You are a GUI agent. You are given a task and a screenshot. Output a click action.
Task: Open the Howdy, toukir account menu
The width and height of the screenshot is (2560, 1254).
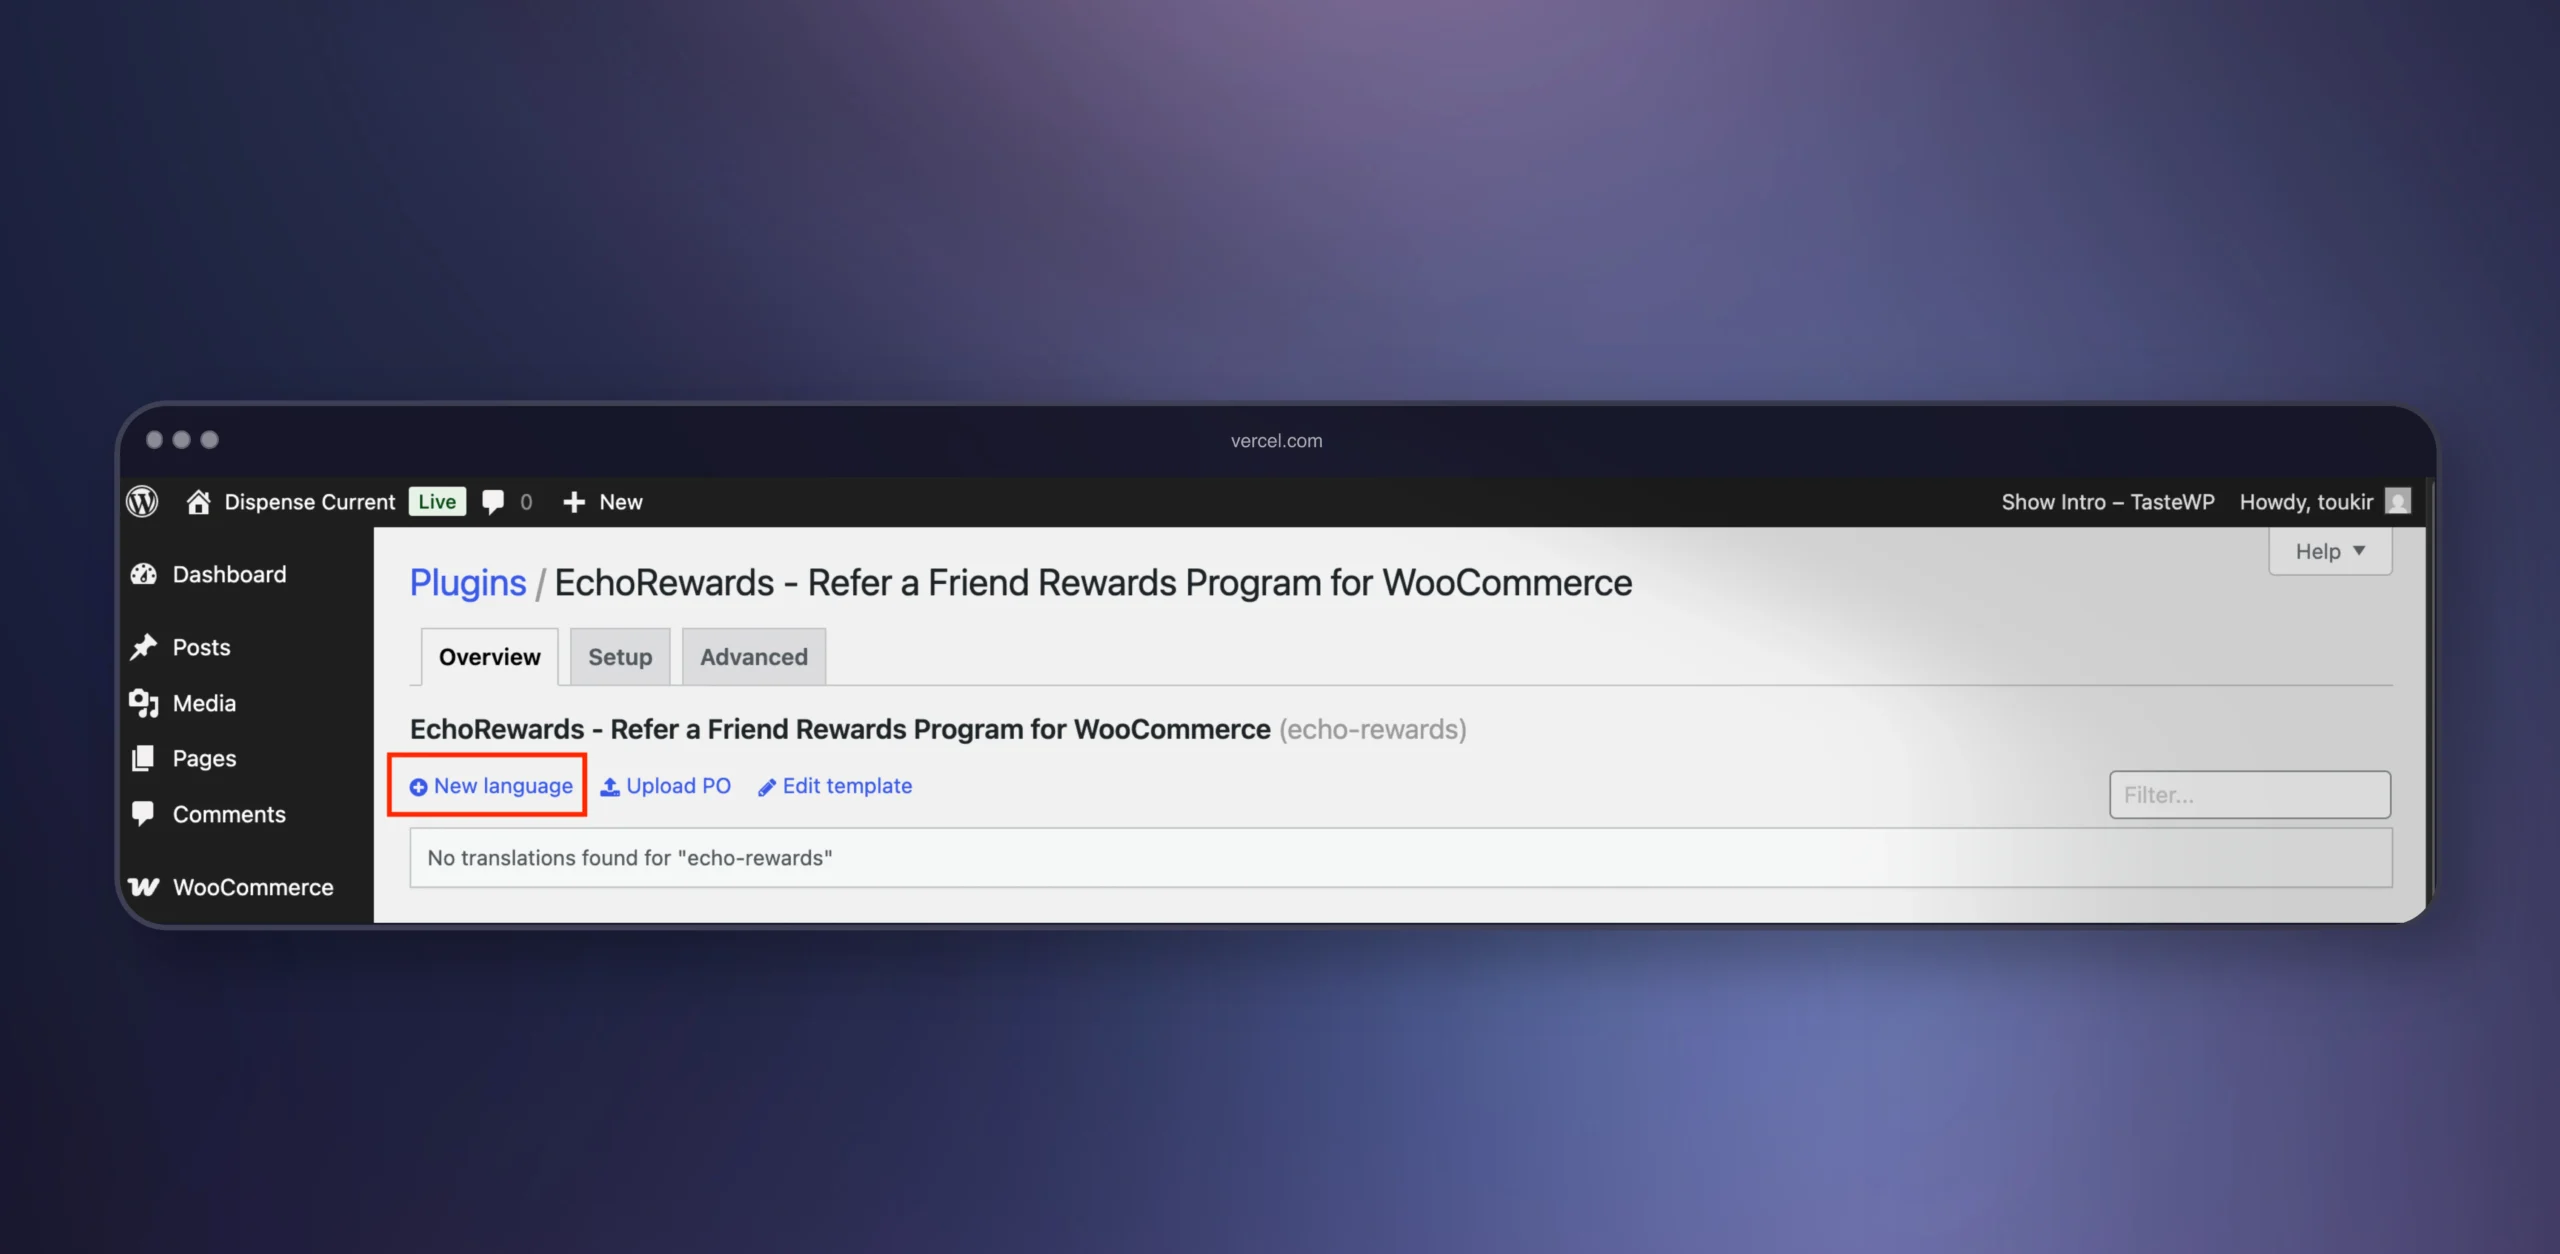point(2306,501)
